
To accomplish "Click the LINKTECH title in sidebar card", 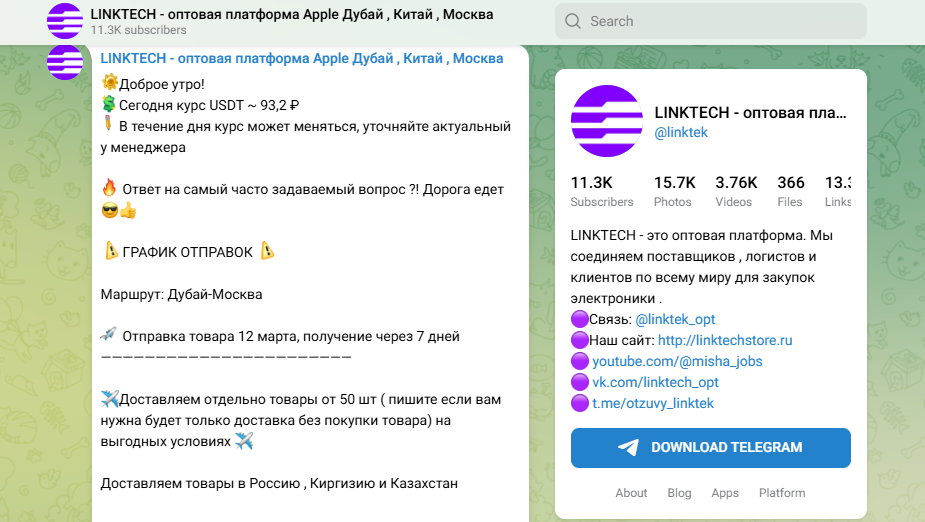I will click(x=750, y=113).
